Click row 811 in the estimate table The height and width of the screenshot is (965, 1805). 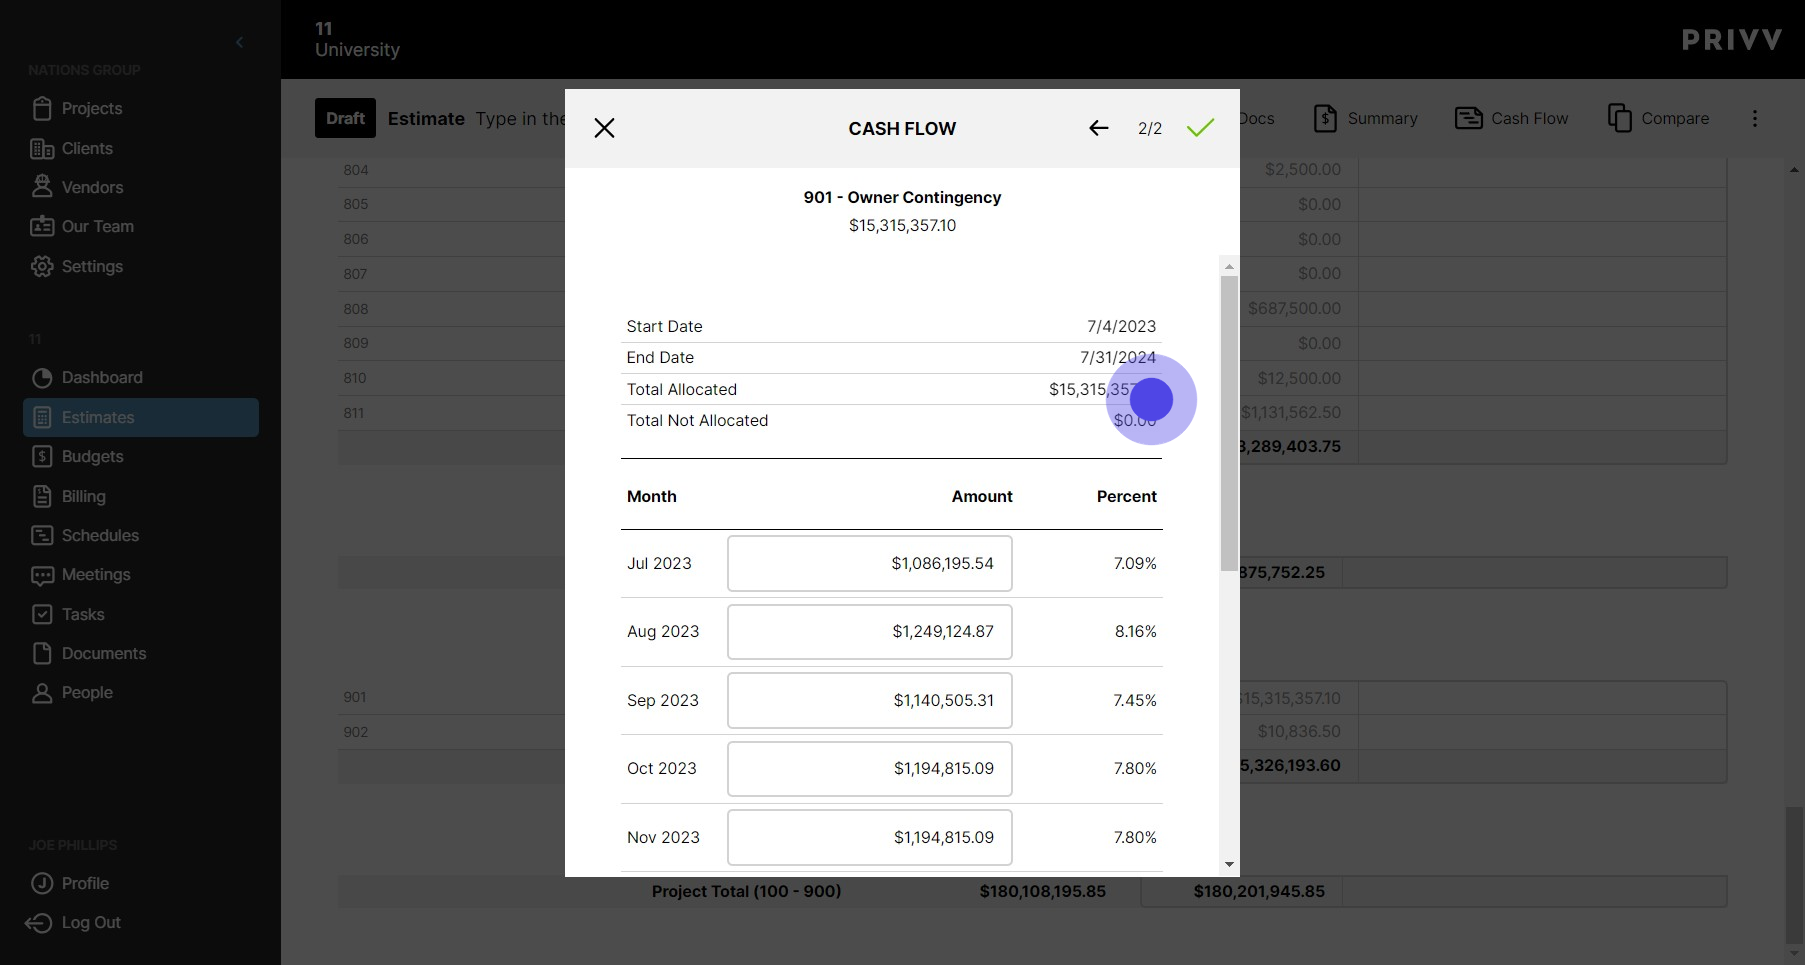click(354, 412)
